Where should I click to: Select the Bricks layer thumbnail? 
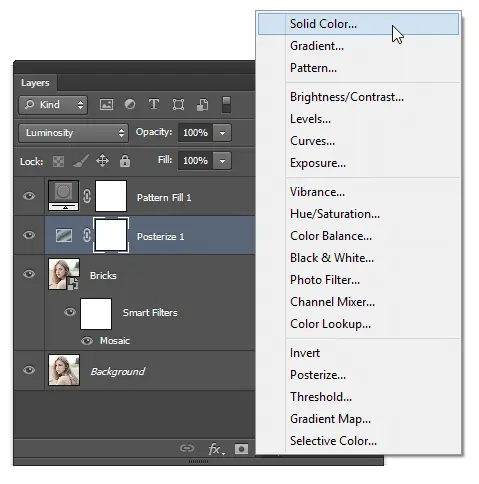pos(64,274)
